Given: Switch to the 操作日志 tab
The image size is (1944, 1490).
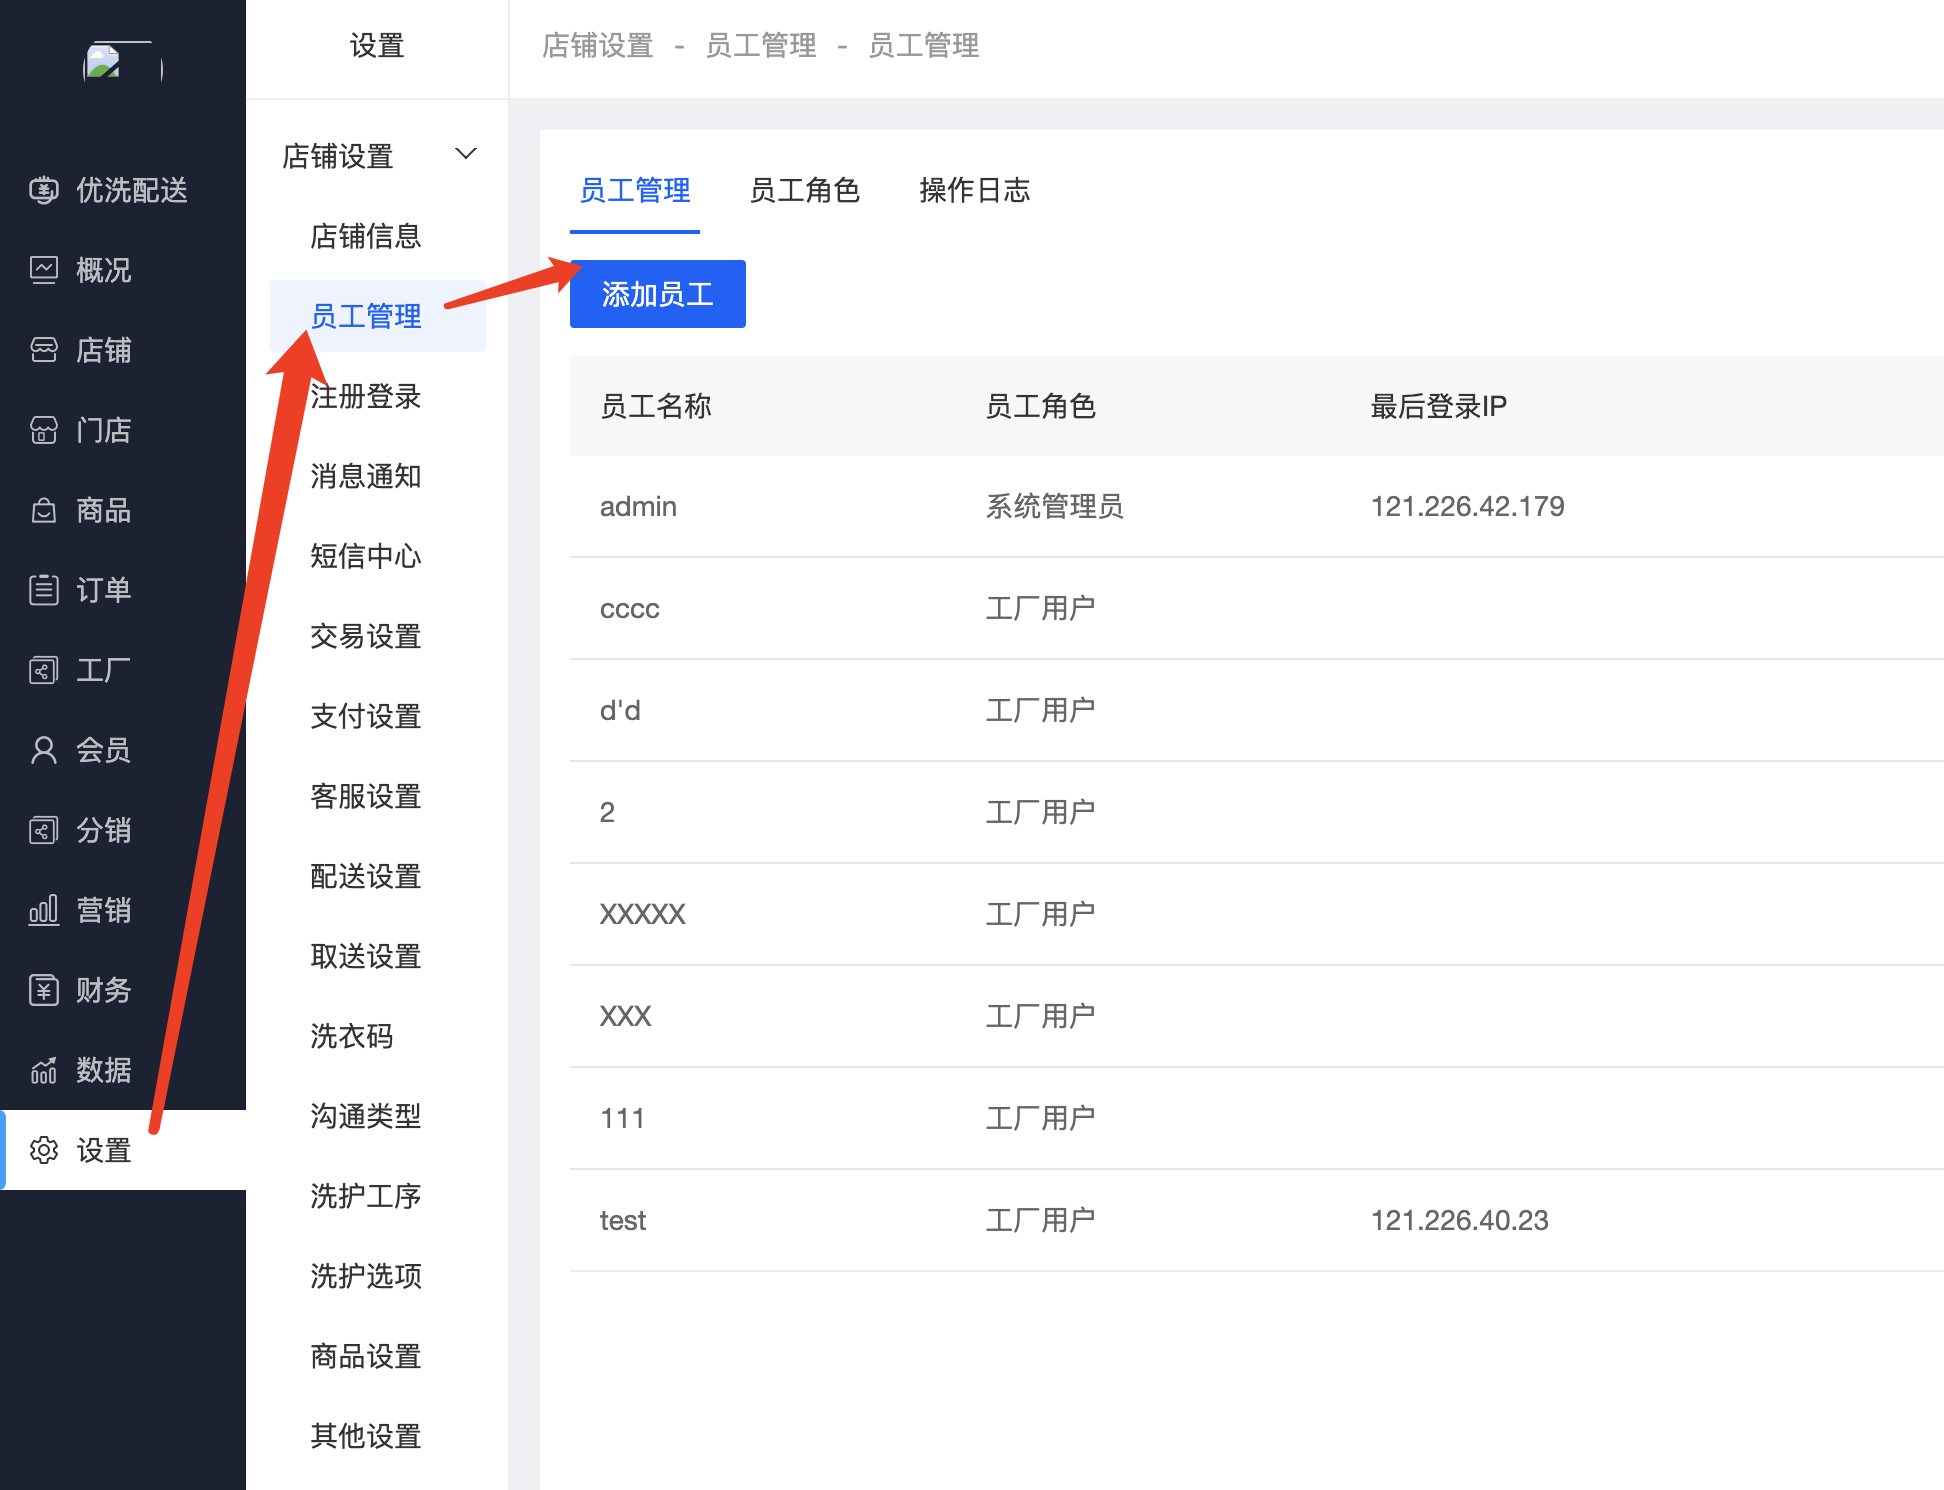Looking at the screenshot, I should [974, 190].
